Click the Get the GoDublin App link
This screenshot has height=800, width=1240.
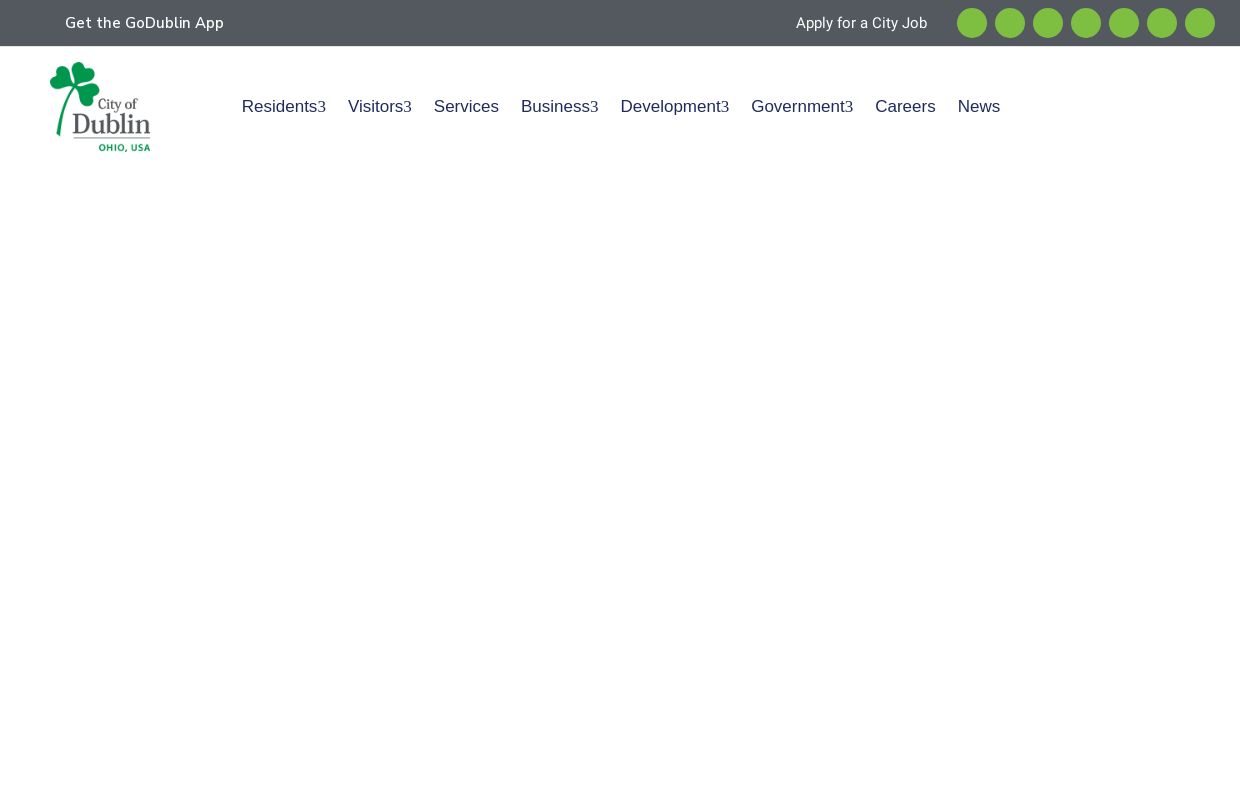pos(144,23)
